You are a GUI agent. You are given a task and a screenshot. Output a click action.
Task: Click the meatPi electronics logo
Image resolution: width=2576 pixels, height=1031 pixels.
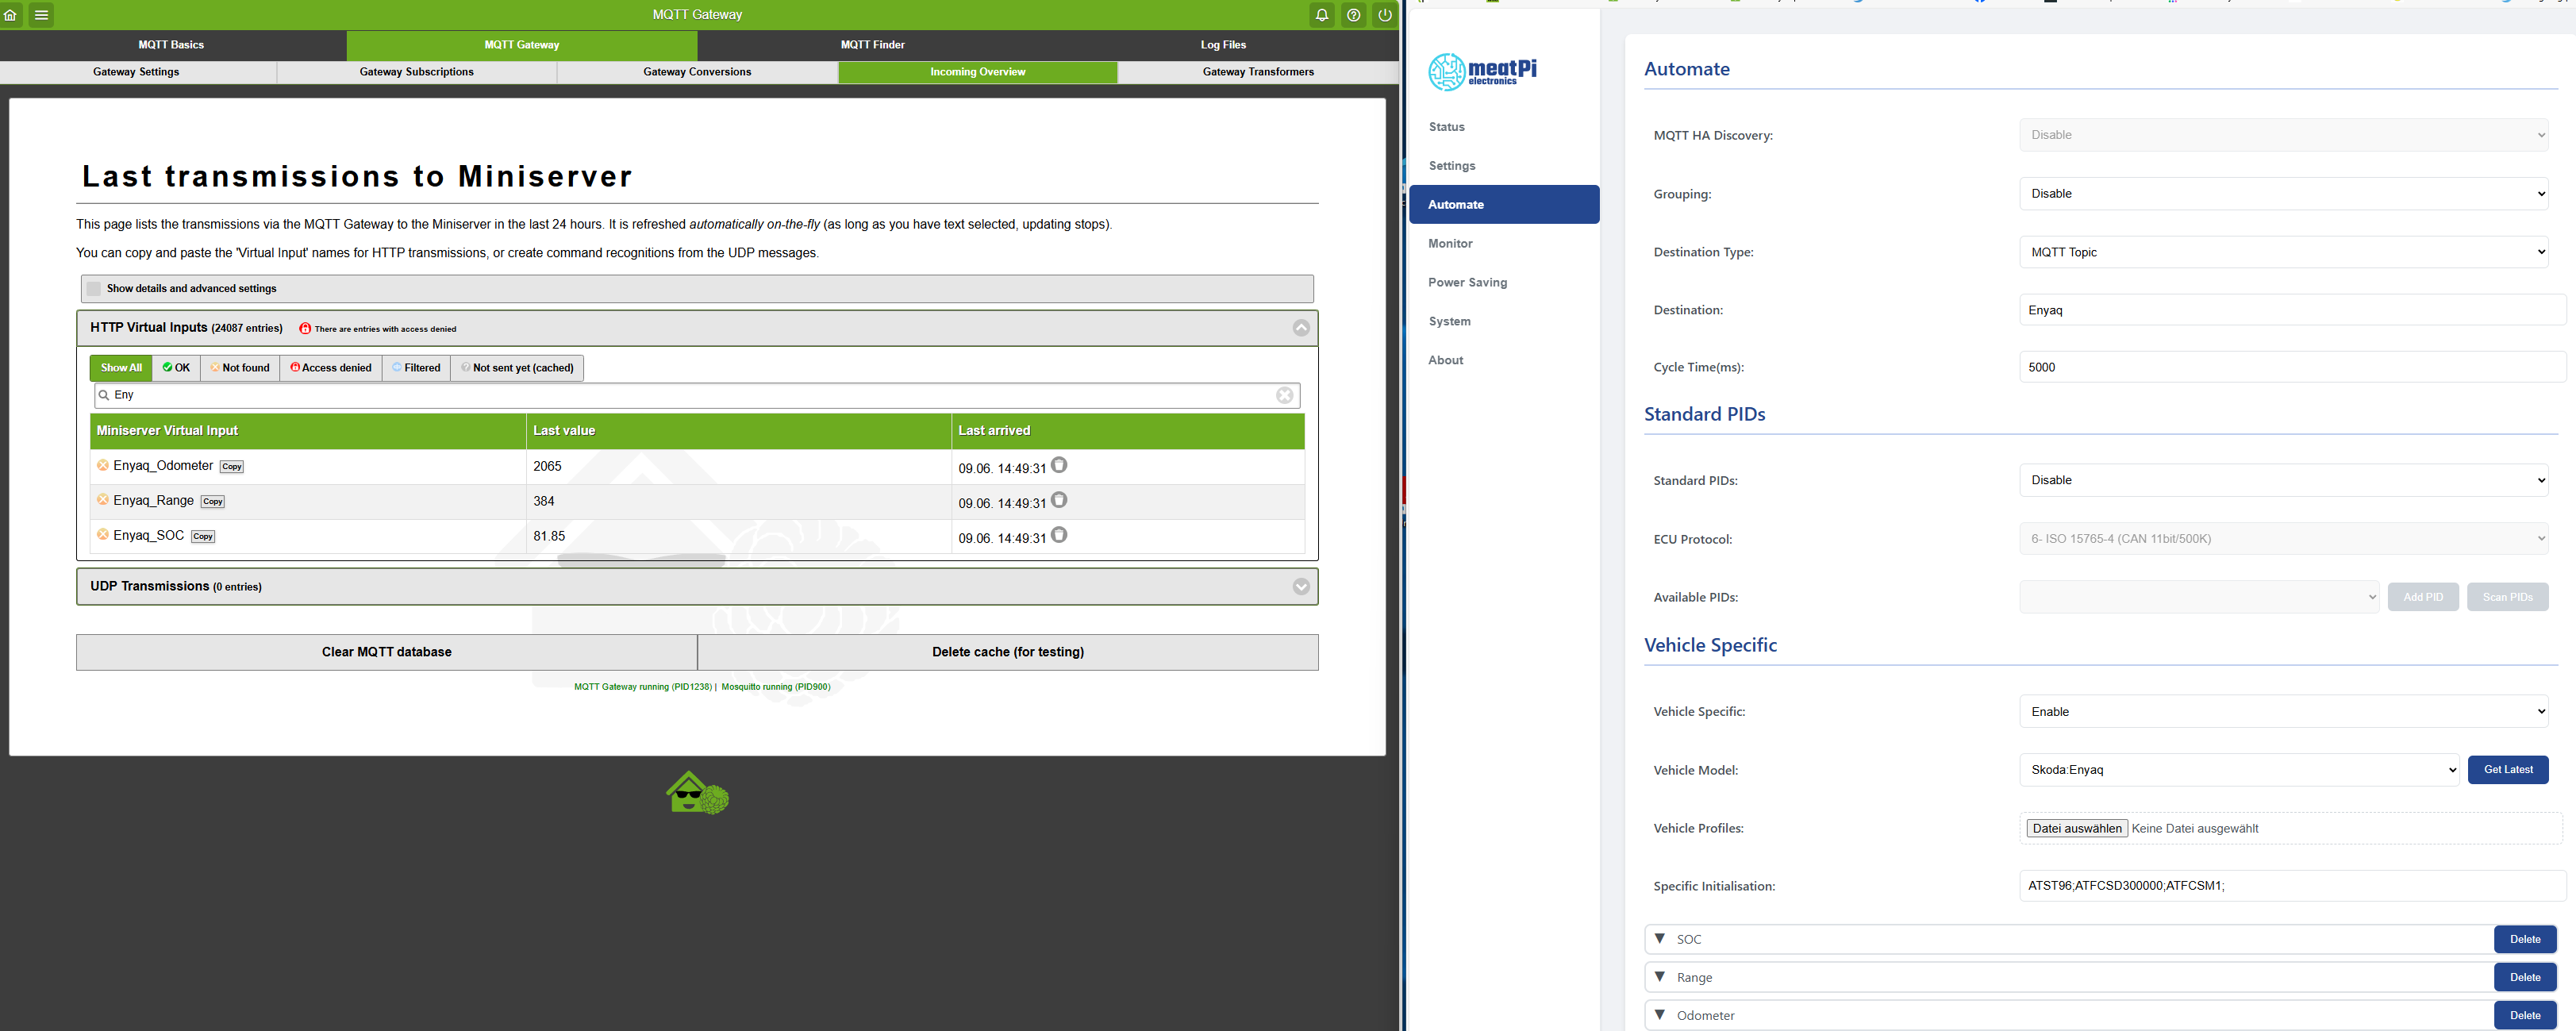[x=1482, y=72]
